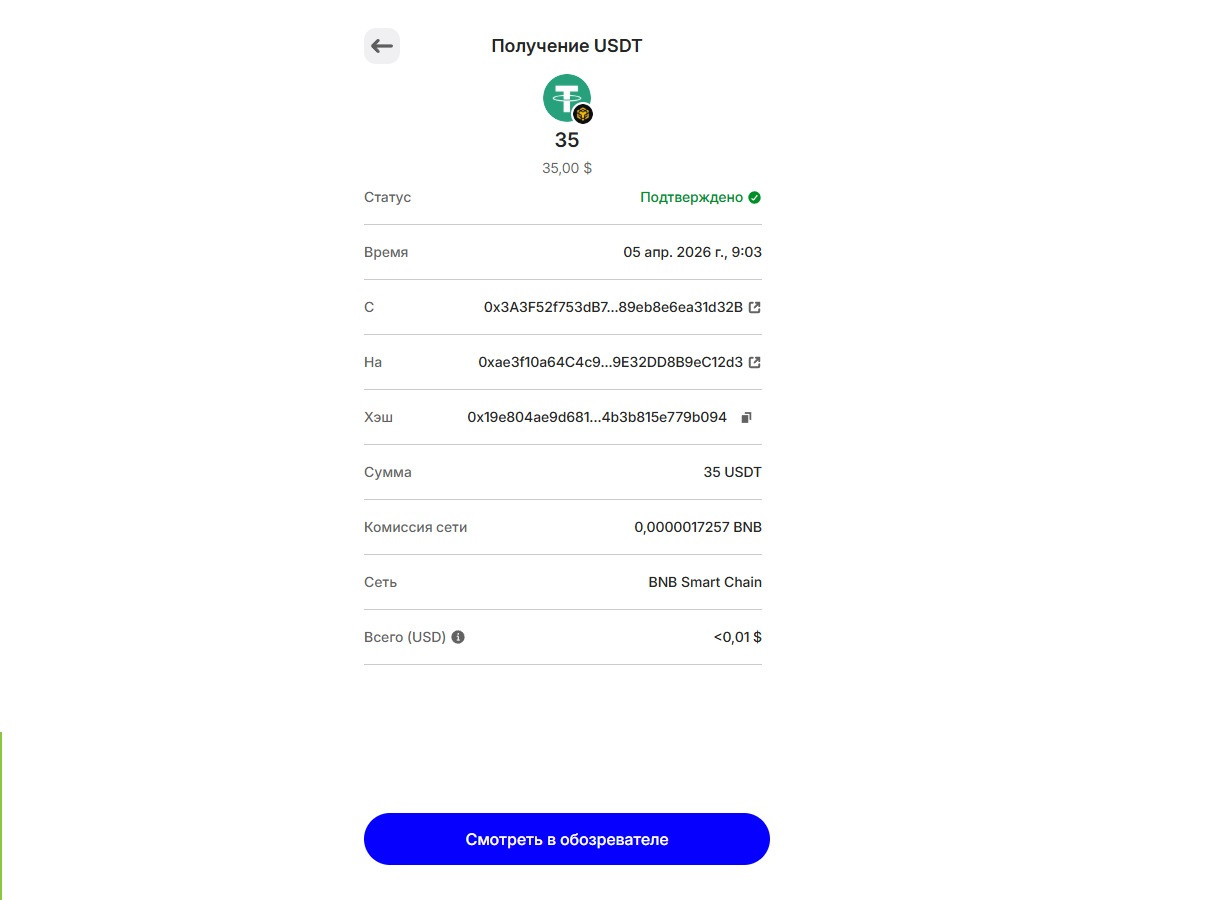The image size is (1206, 900).
Task: Click the Сеть label
Action: click(380, 582)
